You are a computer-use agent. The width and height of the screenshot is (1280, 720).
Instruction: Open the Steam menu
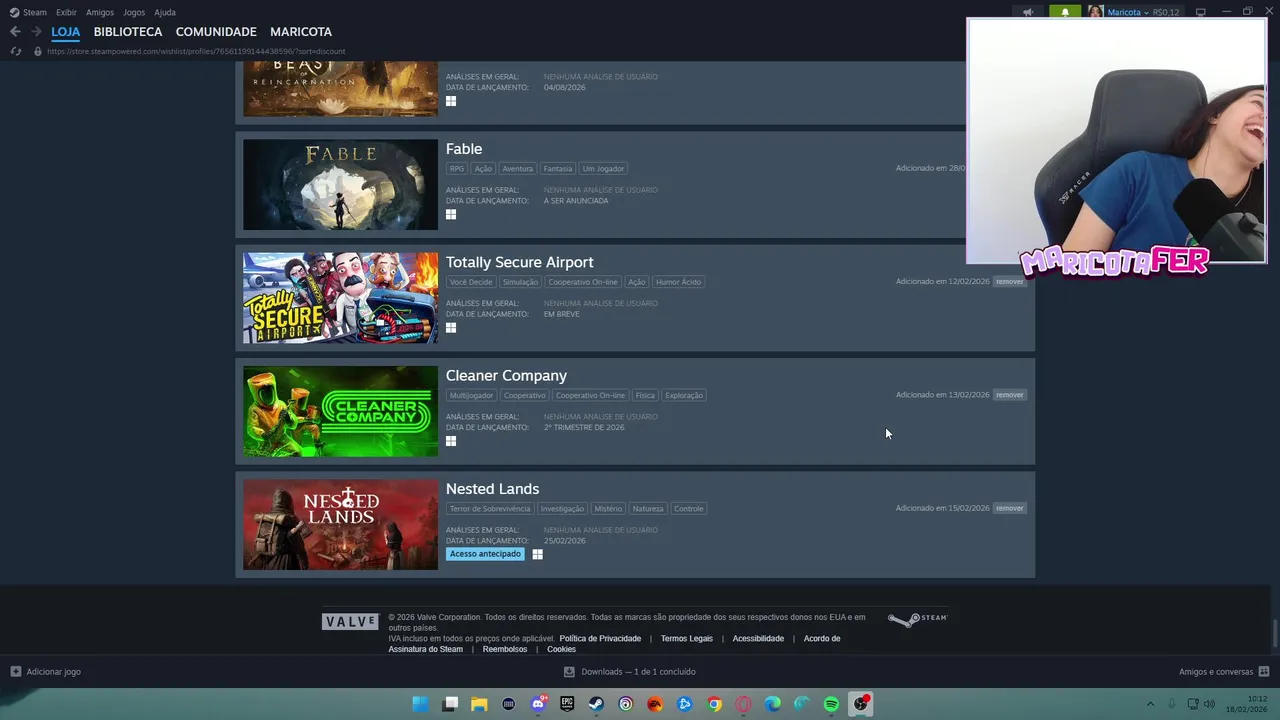pos(28,12)
